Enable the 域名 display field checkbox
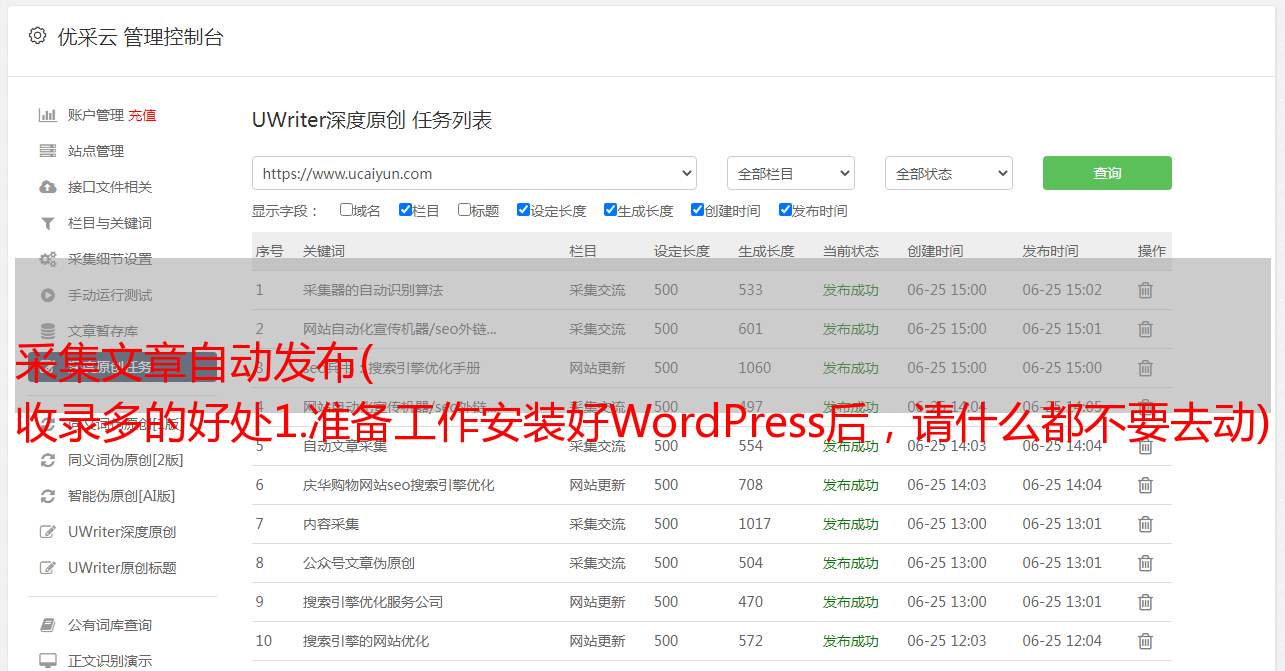The height and width of the screenshot is (671, 1285). (346, 210)
